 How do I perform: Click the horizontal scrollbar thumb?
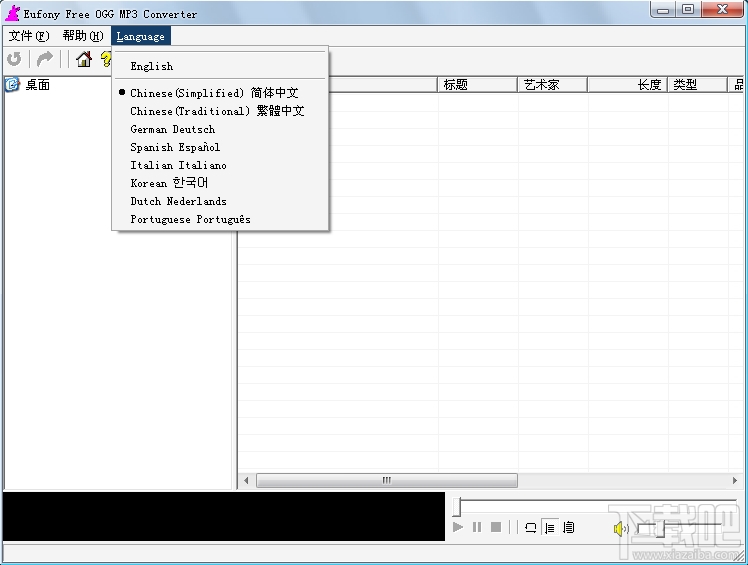387,481
